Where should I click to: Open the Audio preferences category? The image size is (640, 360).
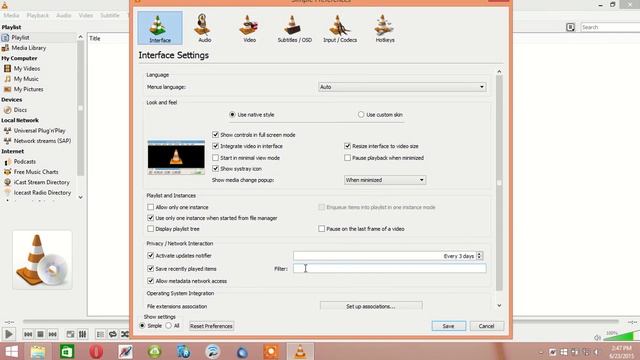[204, 28]
